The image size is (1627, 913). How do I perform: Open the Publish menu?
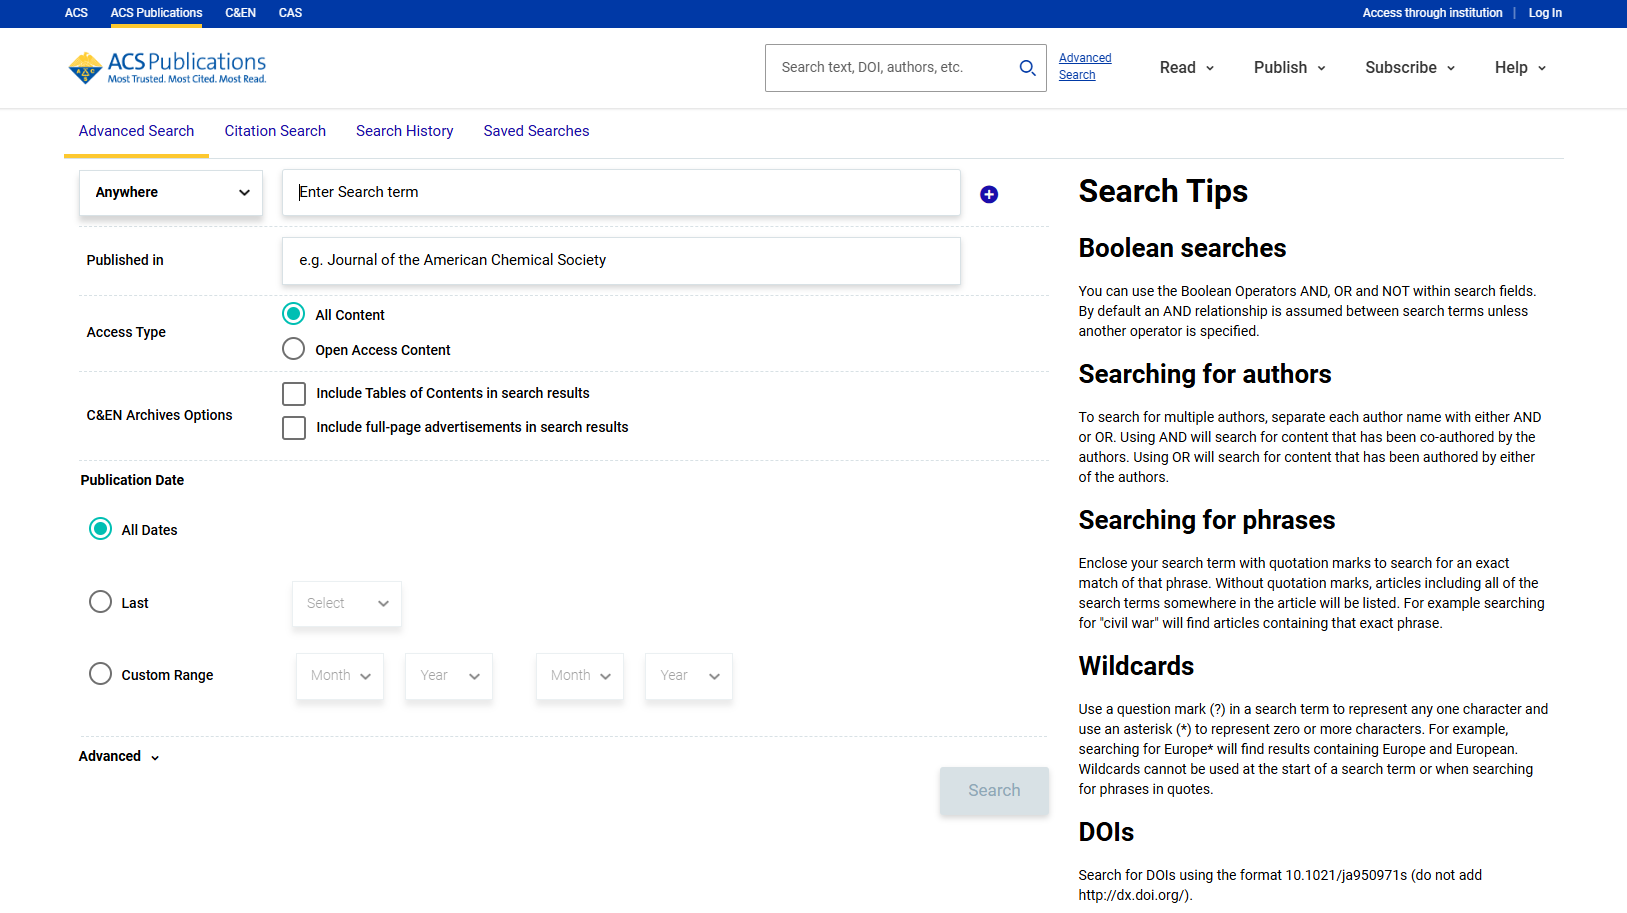tap(1290, 68)
